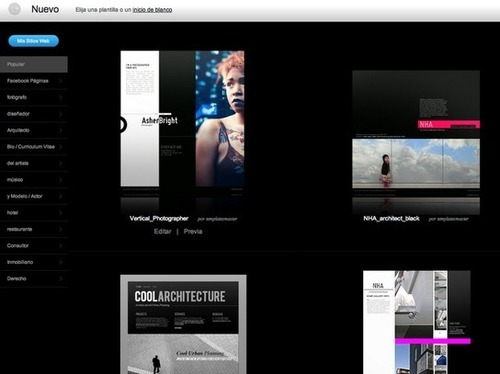Click the round logo icon beside Nuevo
500x374 pixels.
(x=14, y=9)
